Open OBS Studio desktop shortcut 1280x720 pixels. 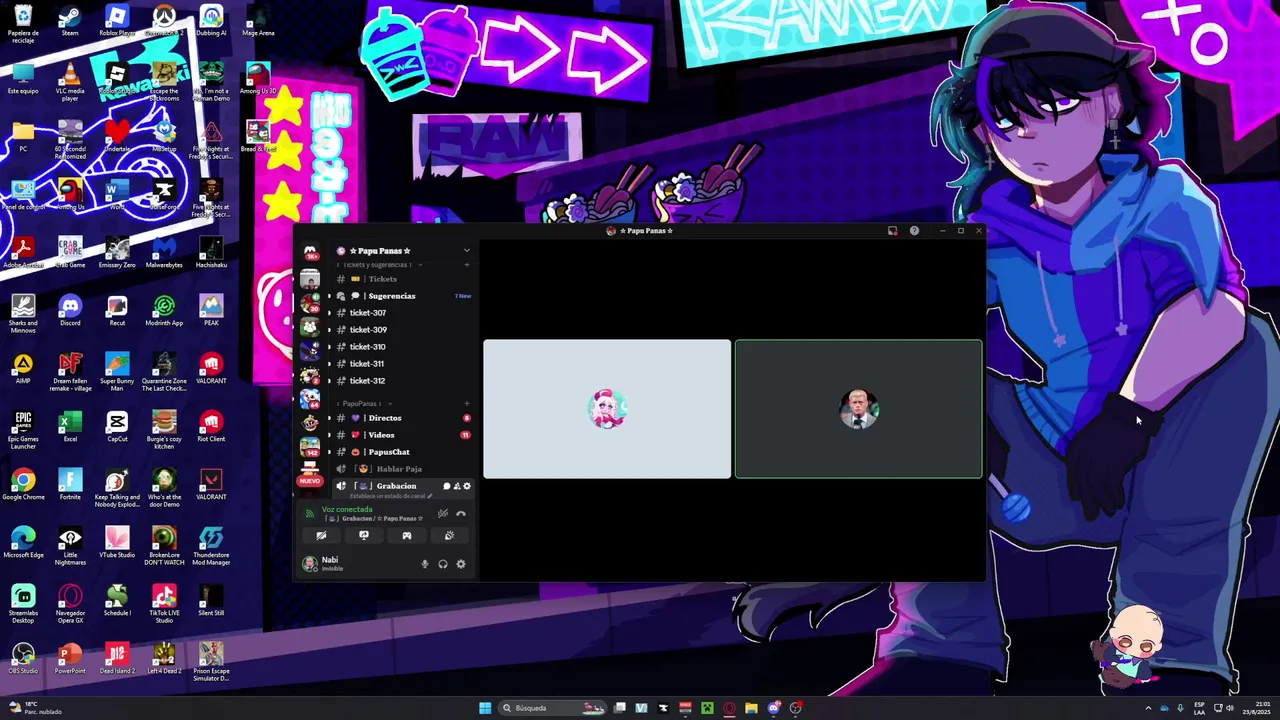click(23, 658)
